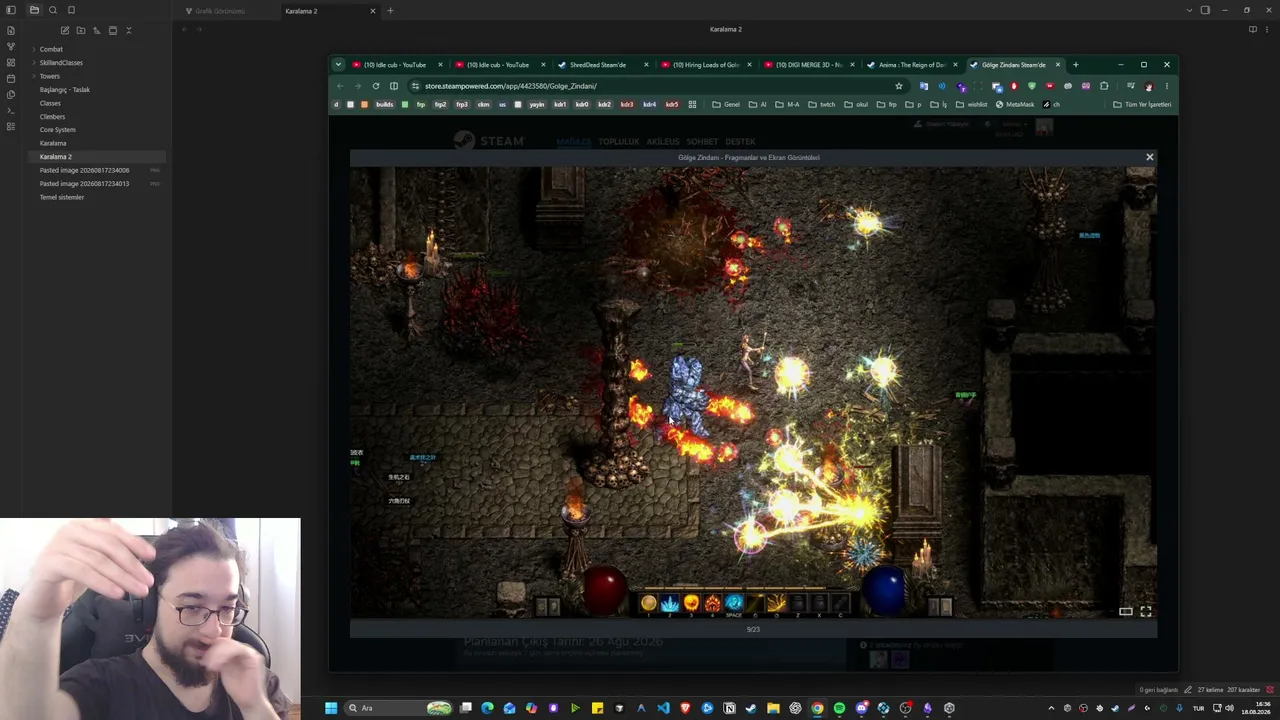
Task: Open the Chrome extensions puzzle menu
Action: tap(1104, 86)
